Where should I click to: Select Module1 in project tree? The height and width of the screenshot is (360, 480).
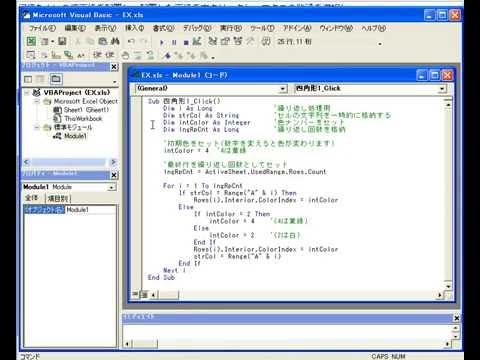75,136
